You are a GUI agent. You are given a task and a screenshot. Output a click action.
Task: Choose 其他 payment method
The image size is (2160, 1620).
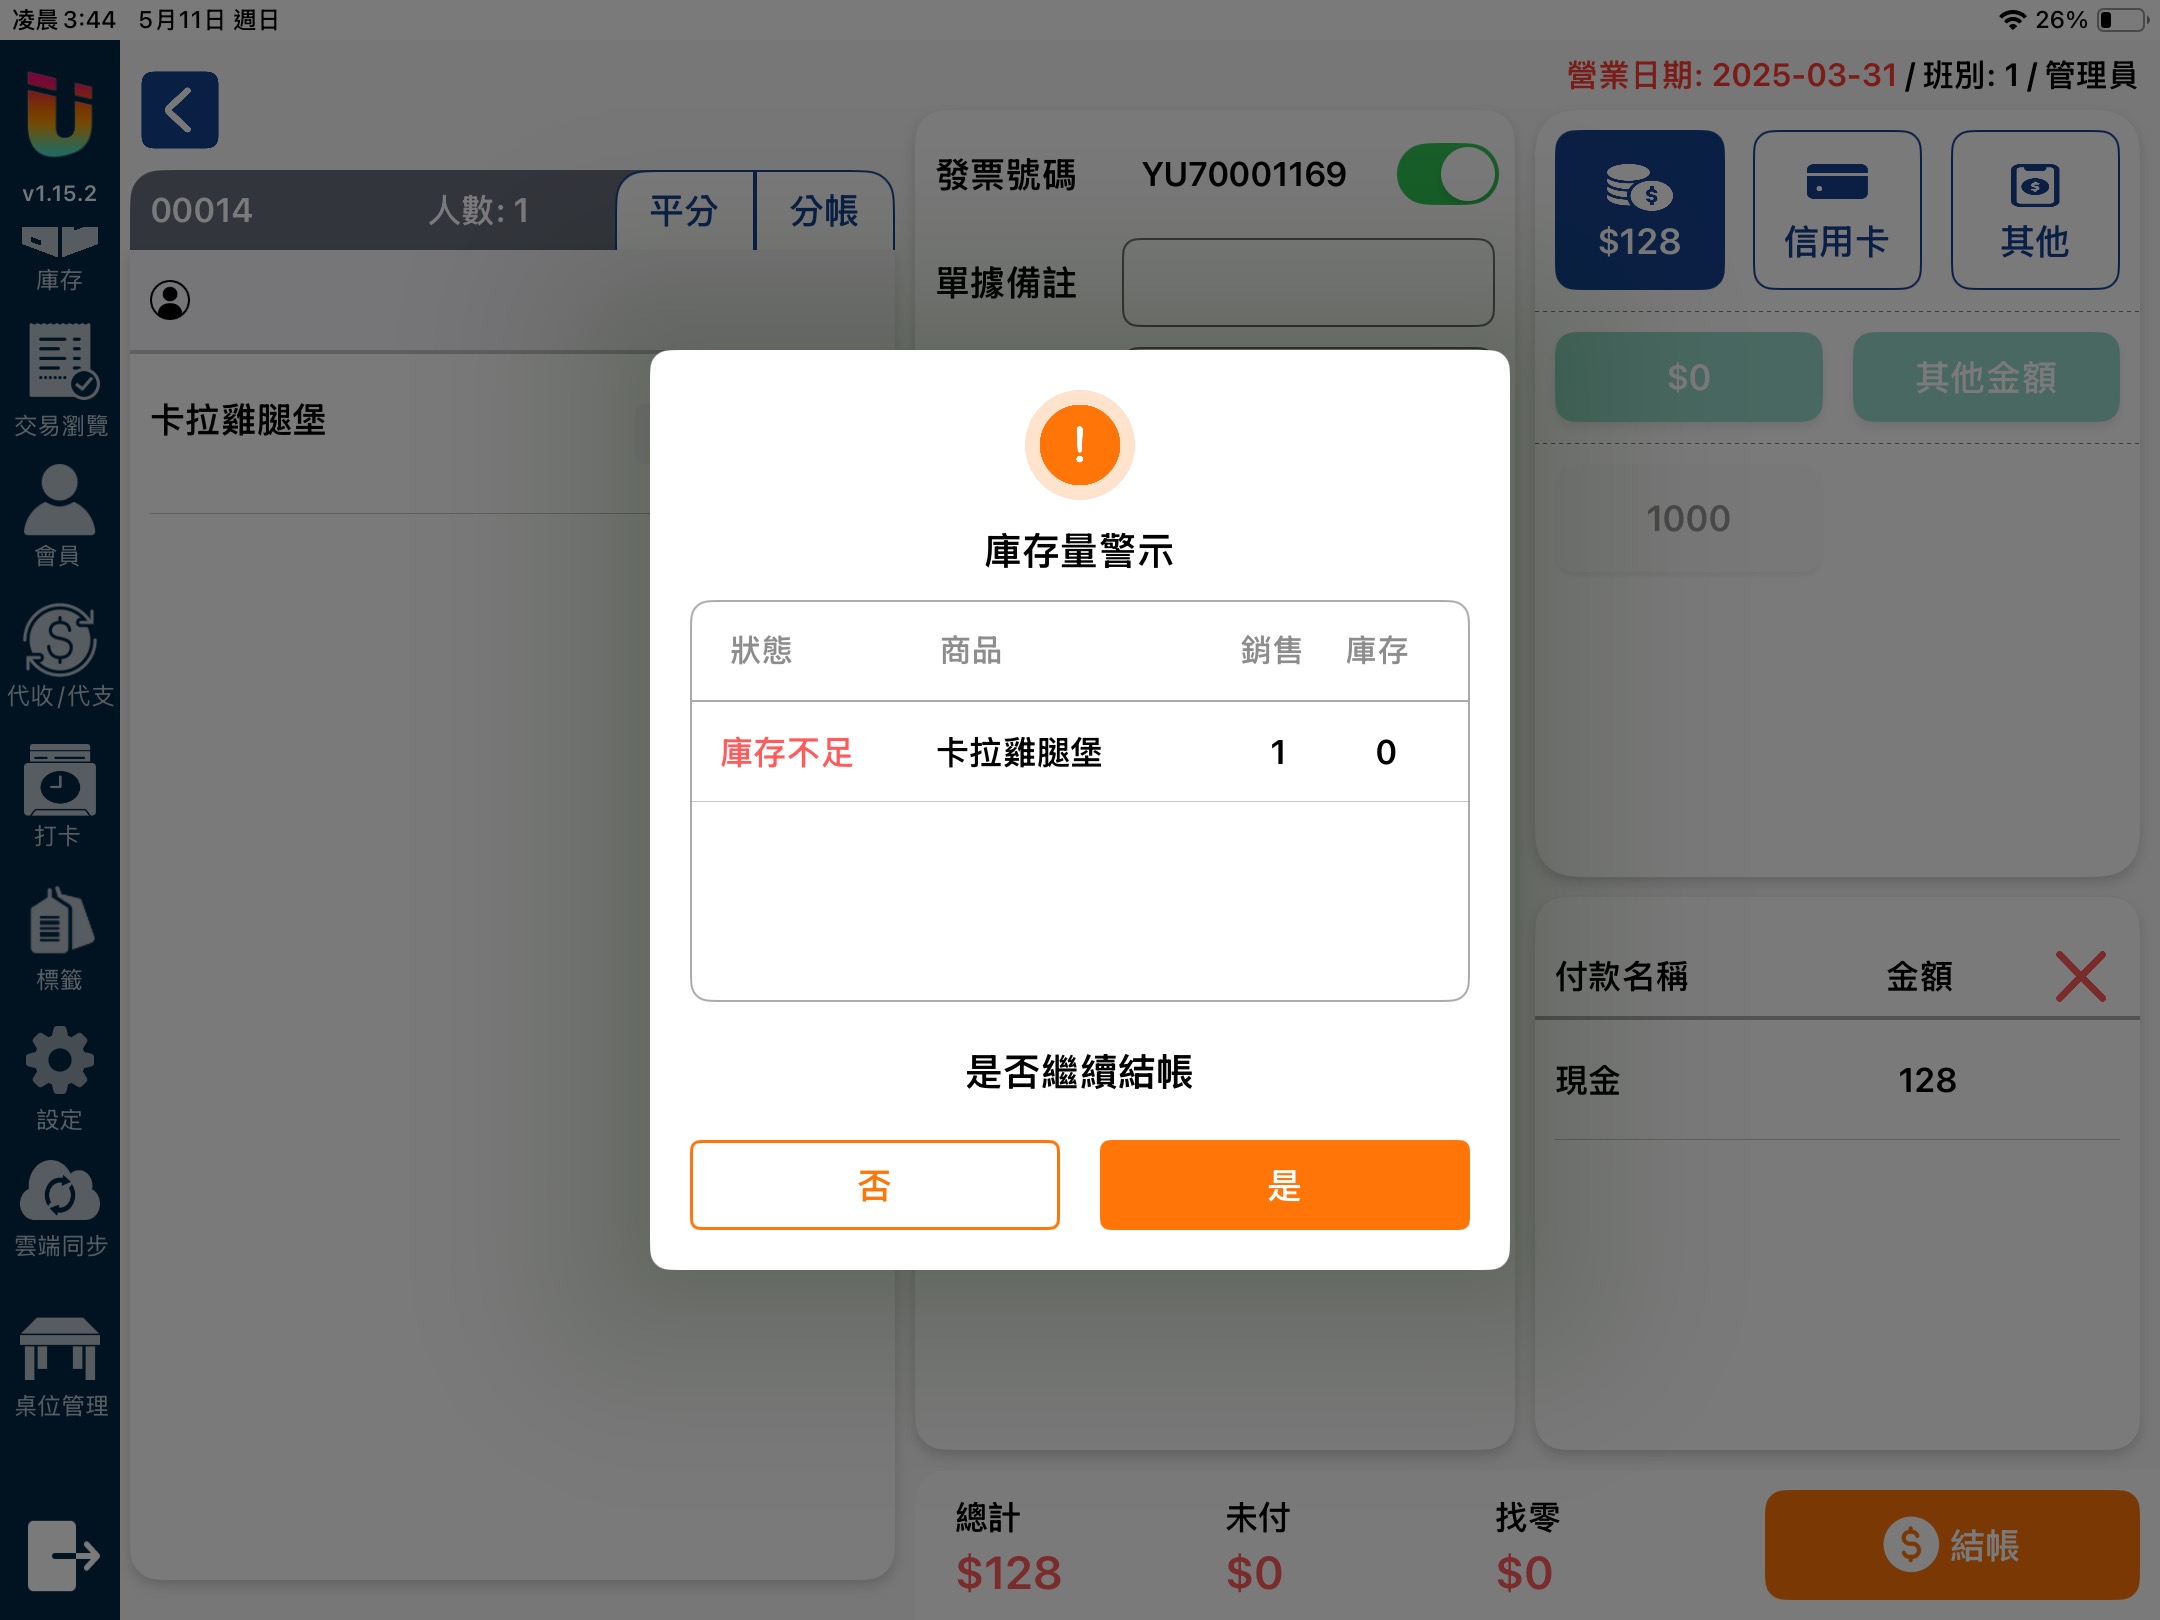2034,210
